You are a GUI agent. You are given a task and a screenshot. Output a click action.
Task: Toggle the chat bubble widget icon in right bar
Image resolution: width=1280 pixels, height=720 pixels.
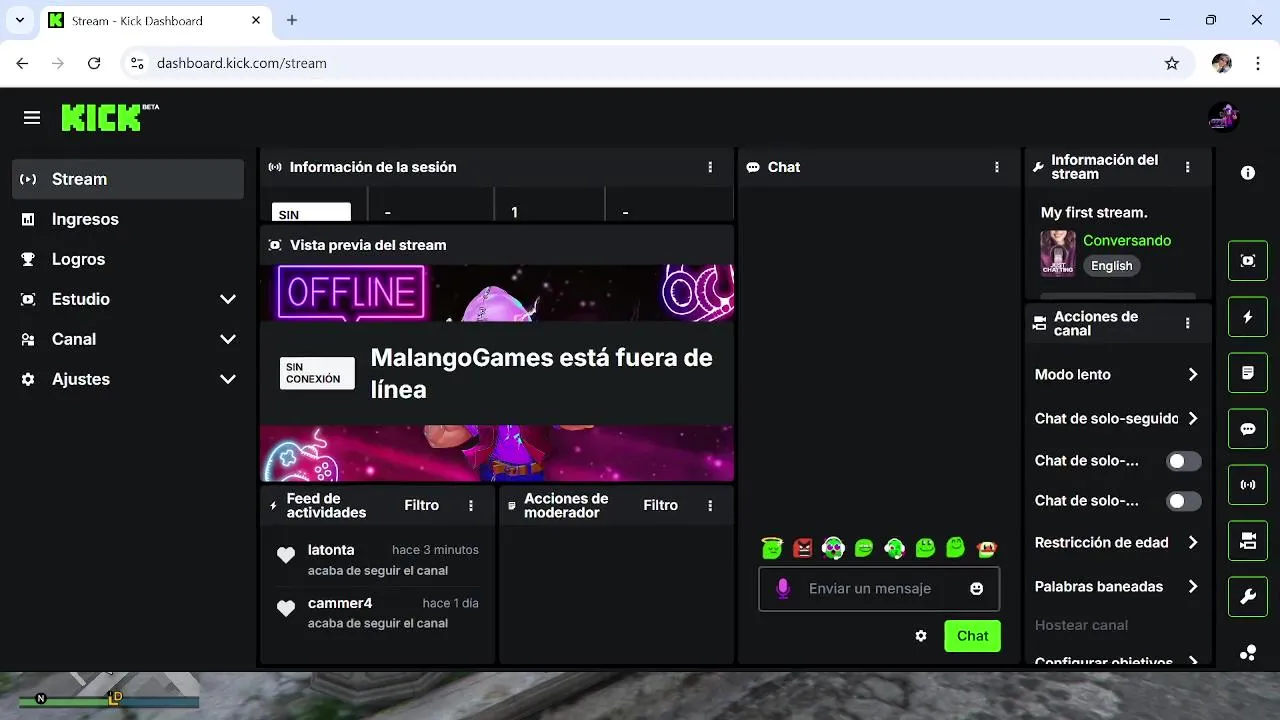[1248, 429]
